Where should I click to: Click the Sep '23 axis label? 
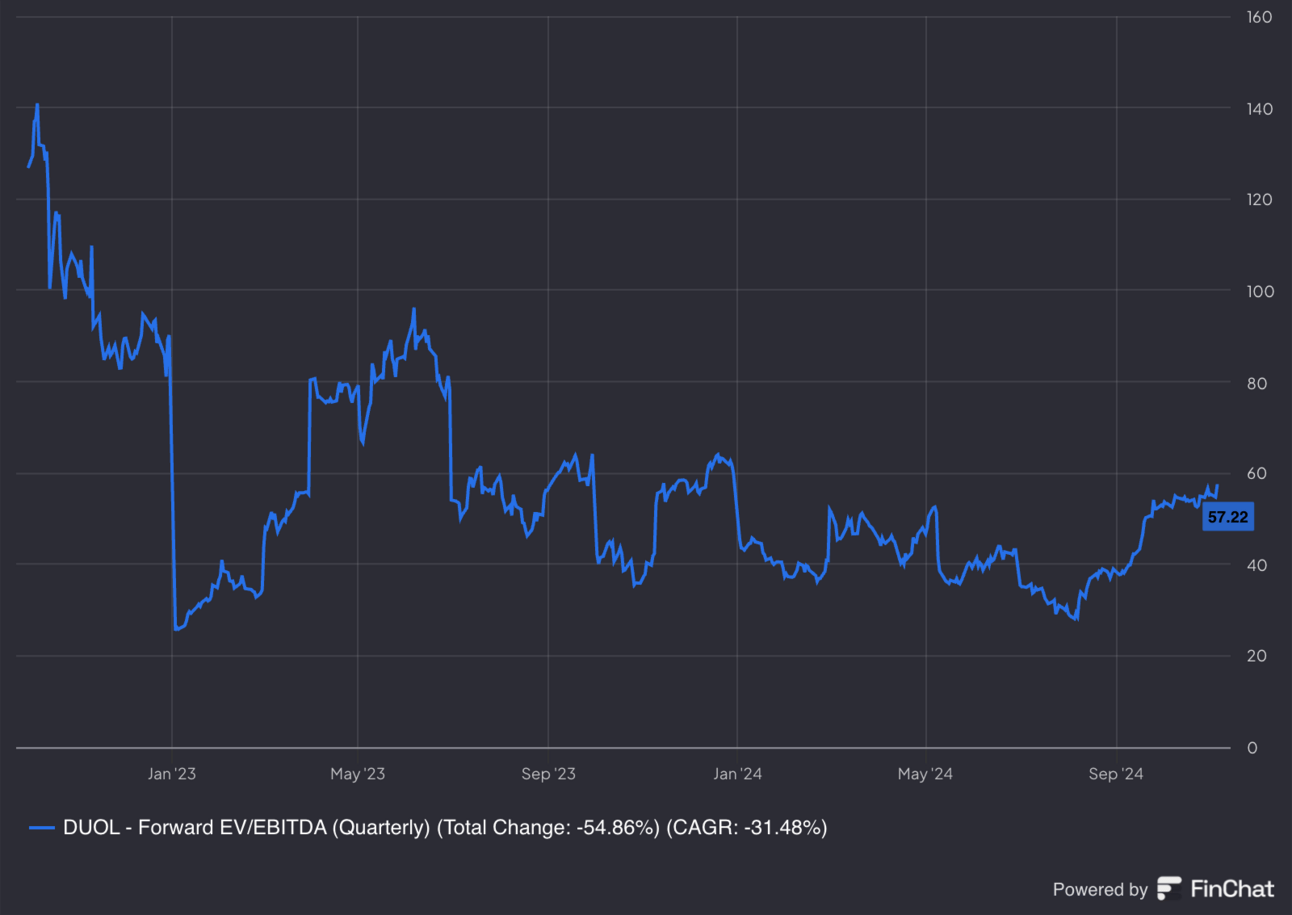click(549, 773)
